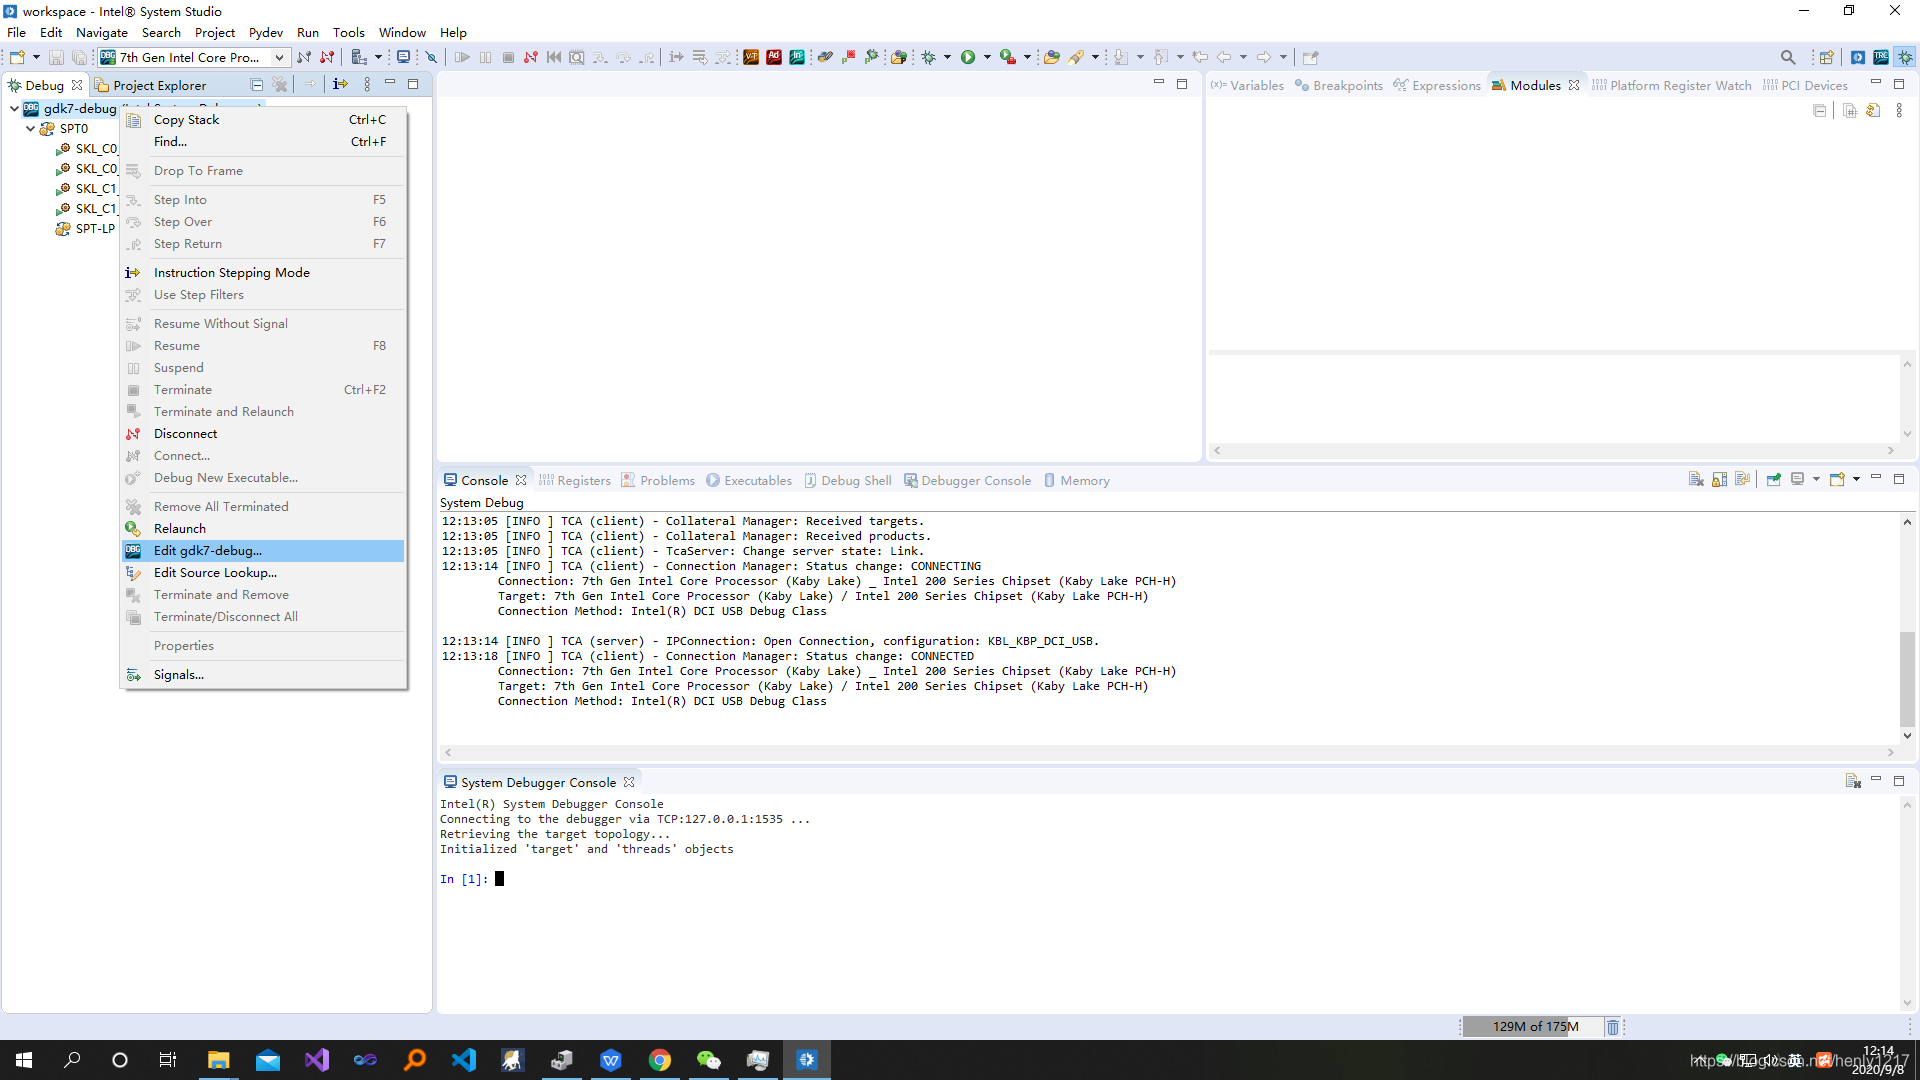The image size is (1920, 1080).
Task: Toggle Scroll Lock in Console view
Action: coord(1719,480)
